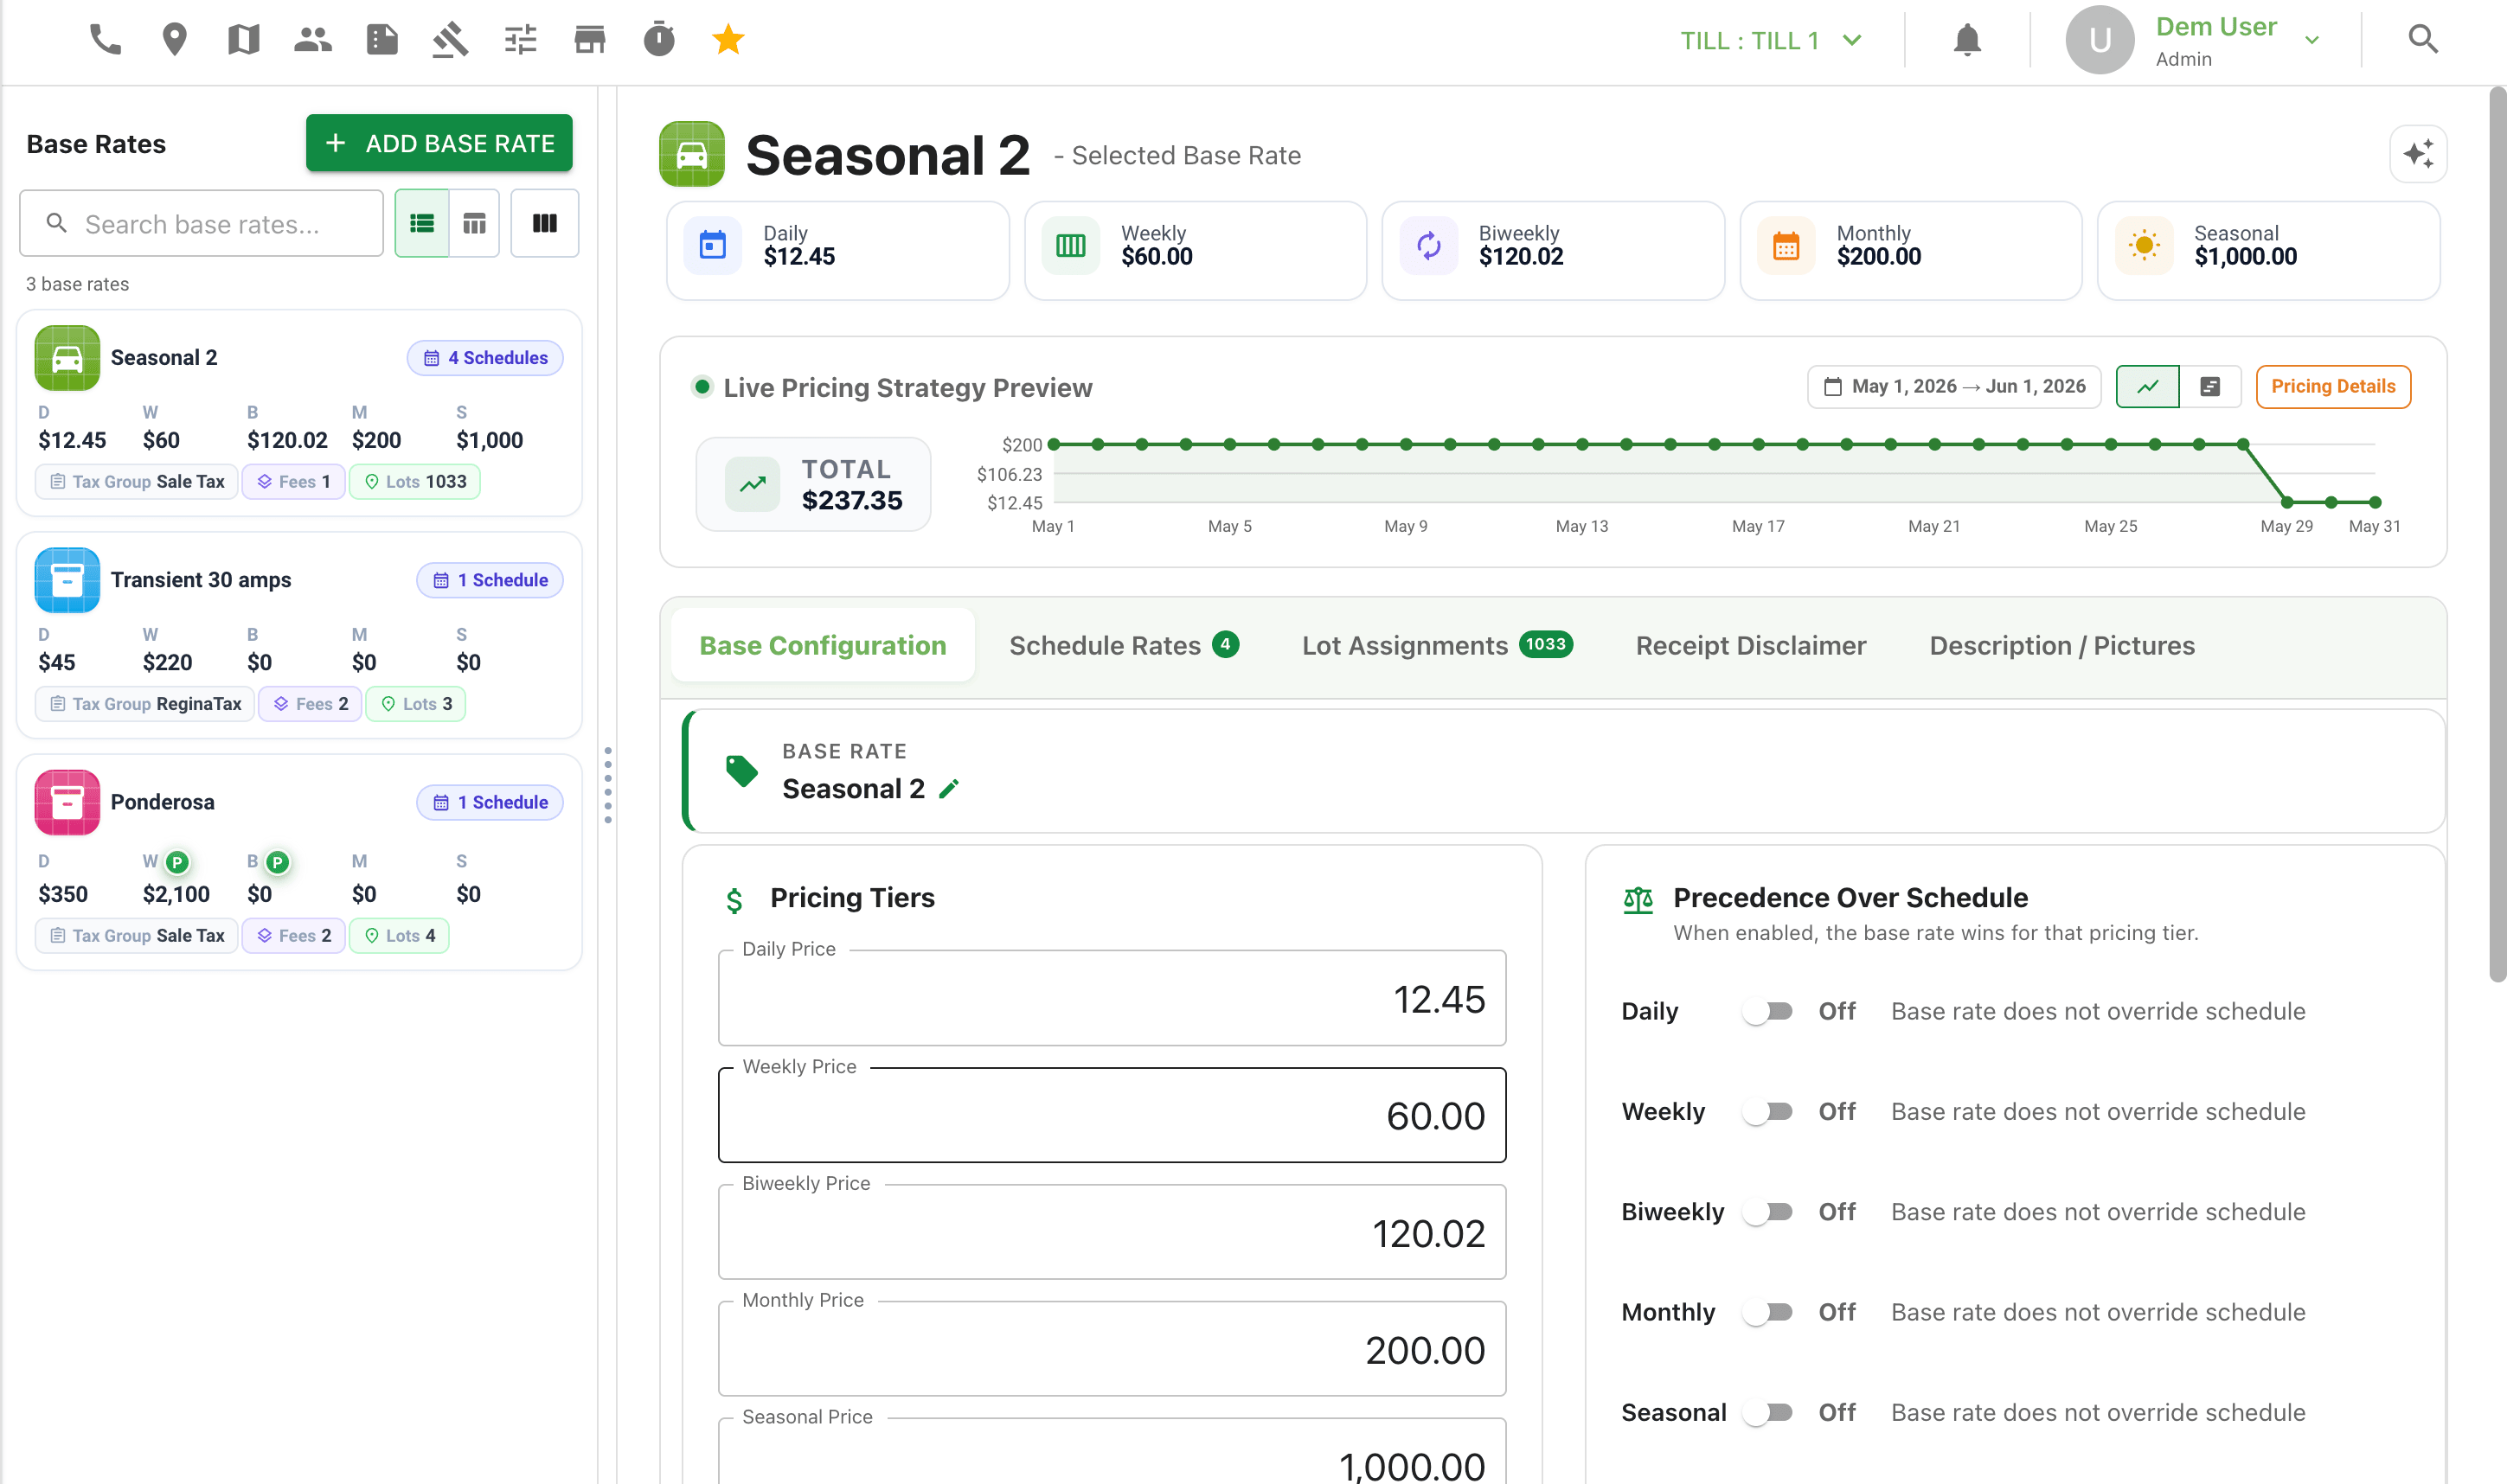Switch to Base Configuration tab

[822, 646]
